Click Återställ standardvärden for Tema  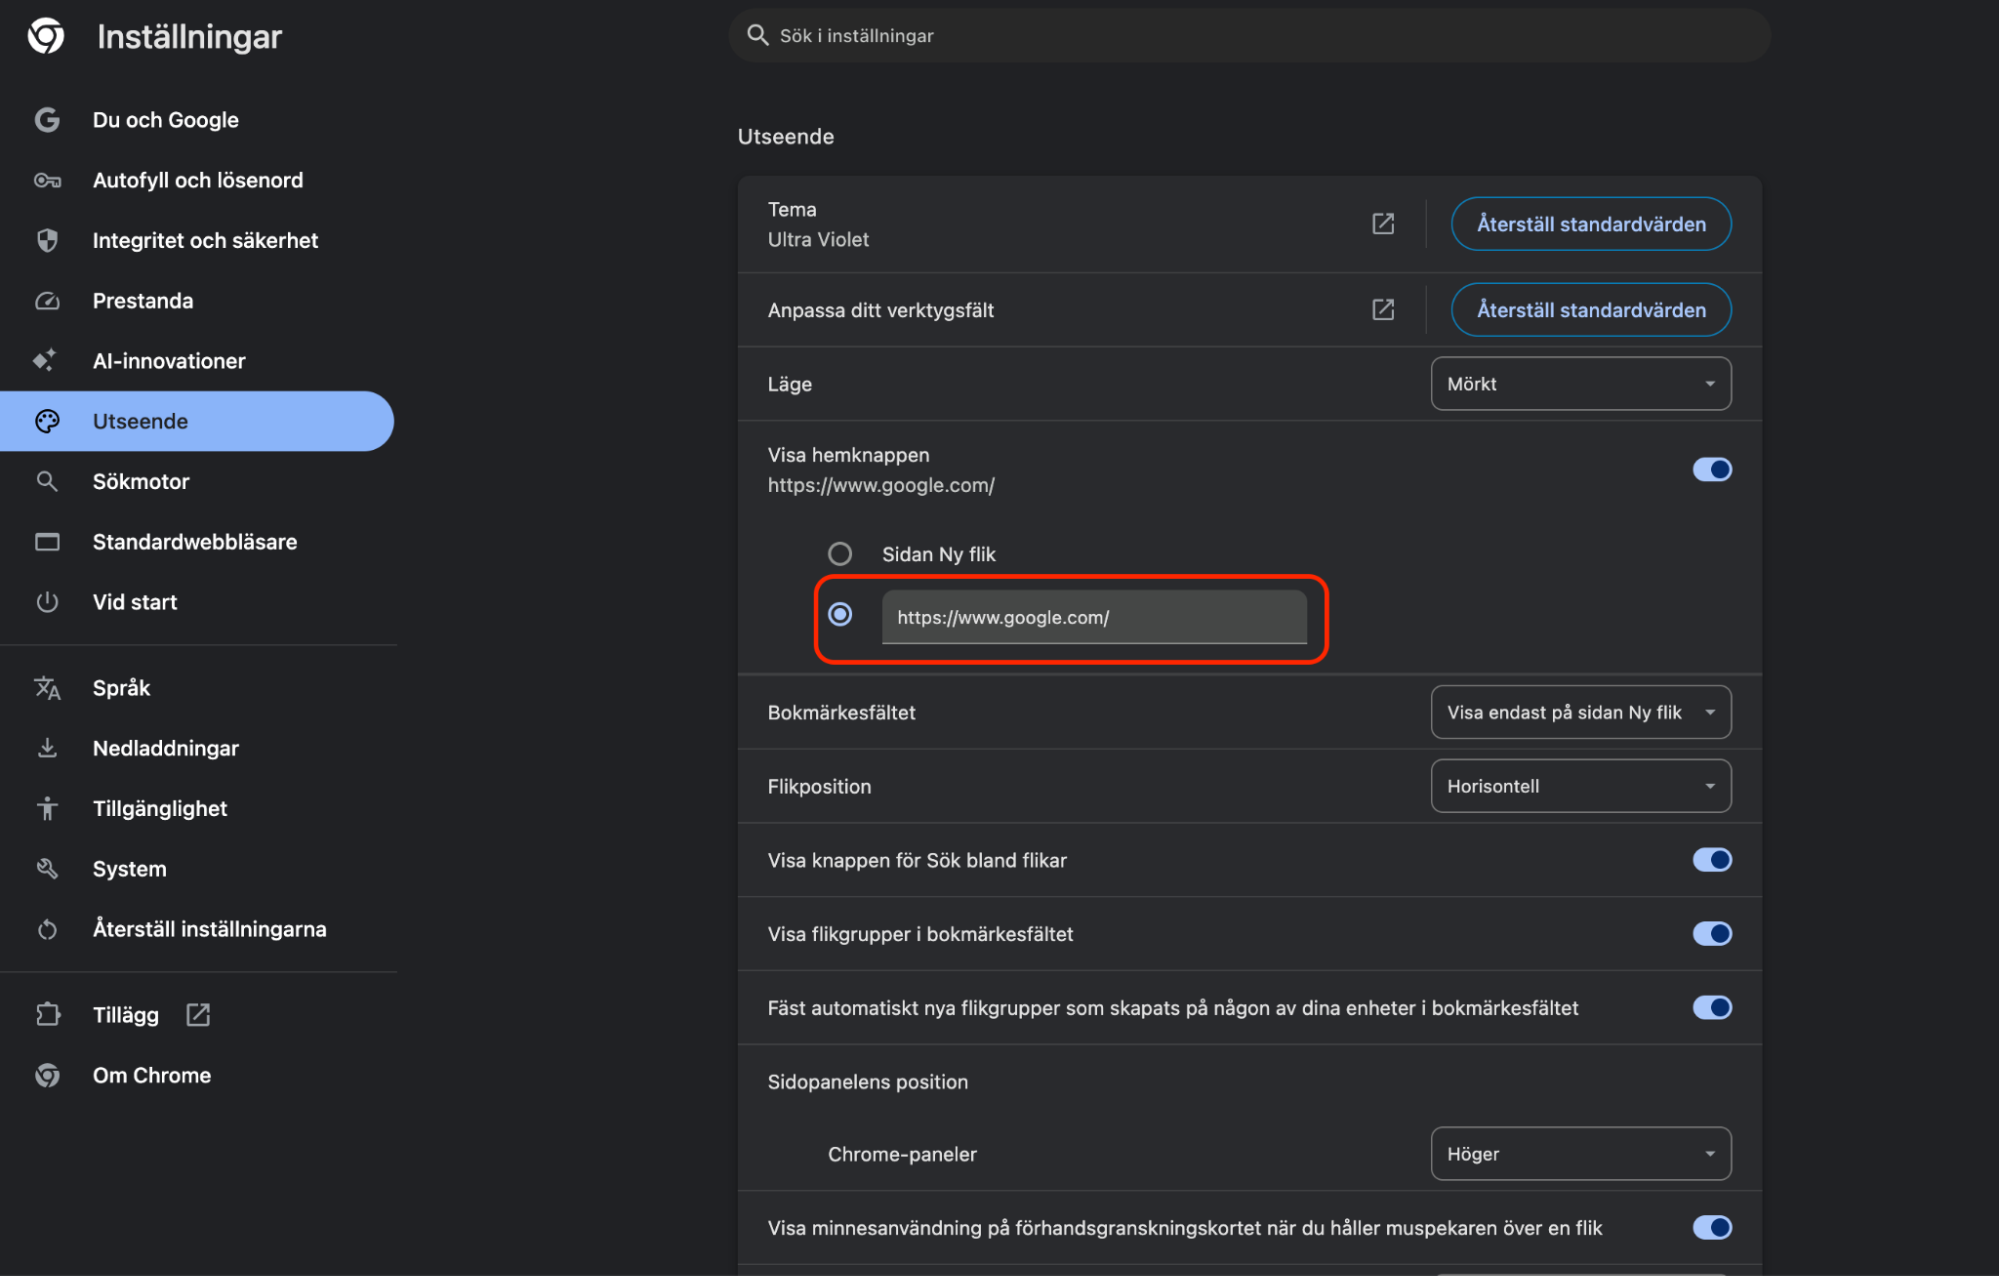click(x=1591, y=224)
